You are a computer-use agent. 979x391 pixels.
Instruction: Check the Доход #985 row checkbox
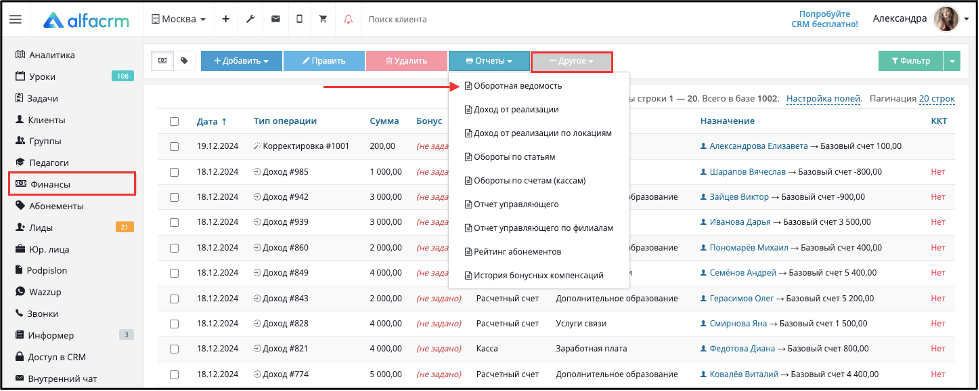click(175, 172)
